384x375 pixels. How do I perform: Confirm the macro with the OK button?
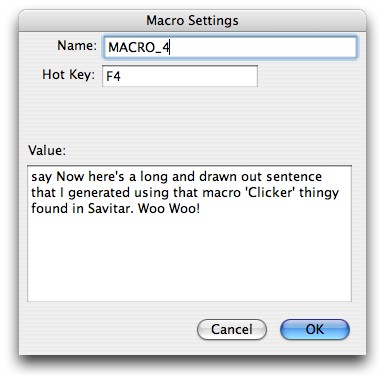pyautogui.click(x=315, y=329)
